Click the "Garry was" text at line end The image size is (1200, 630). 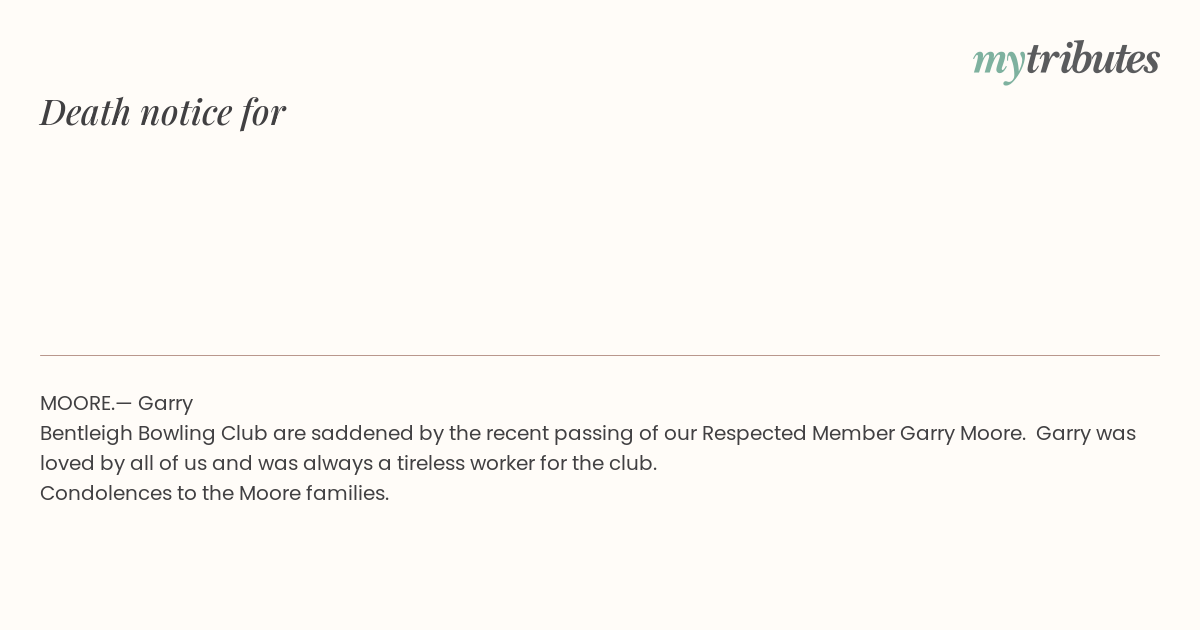(1086, 434)
